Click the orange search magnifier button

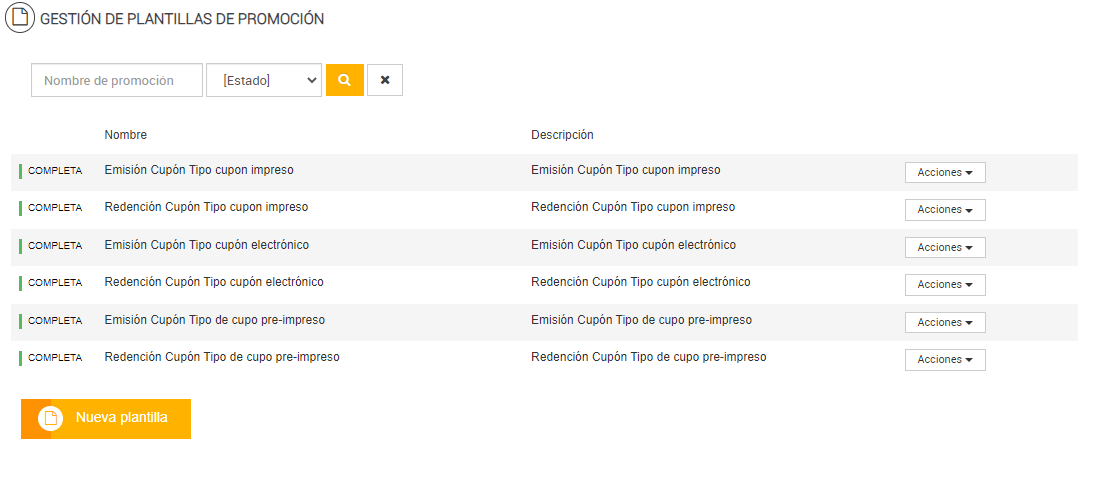point(344,80)
